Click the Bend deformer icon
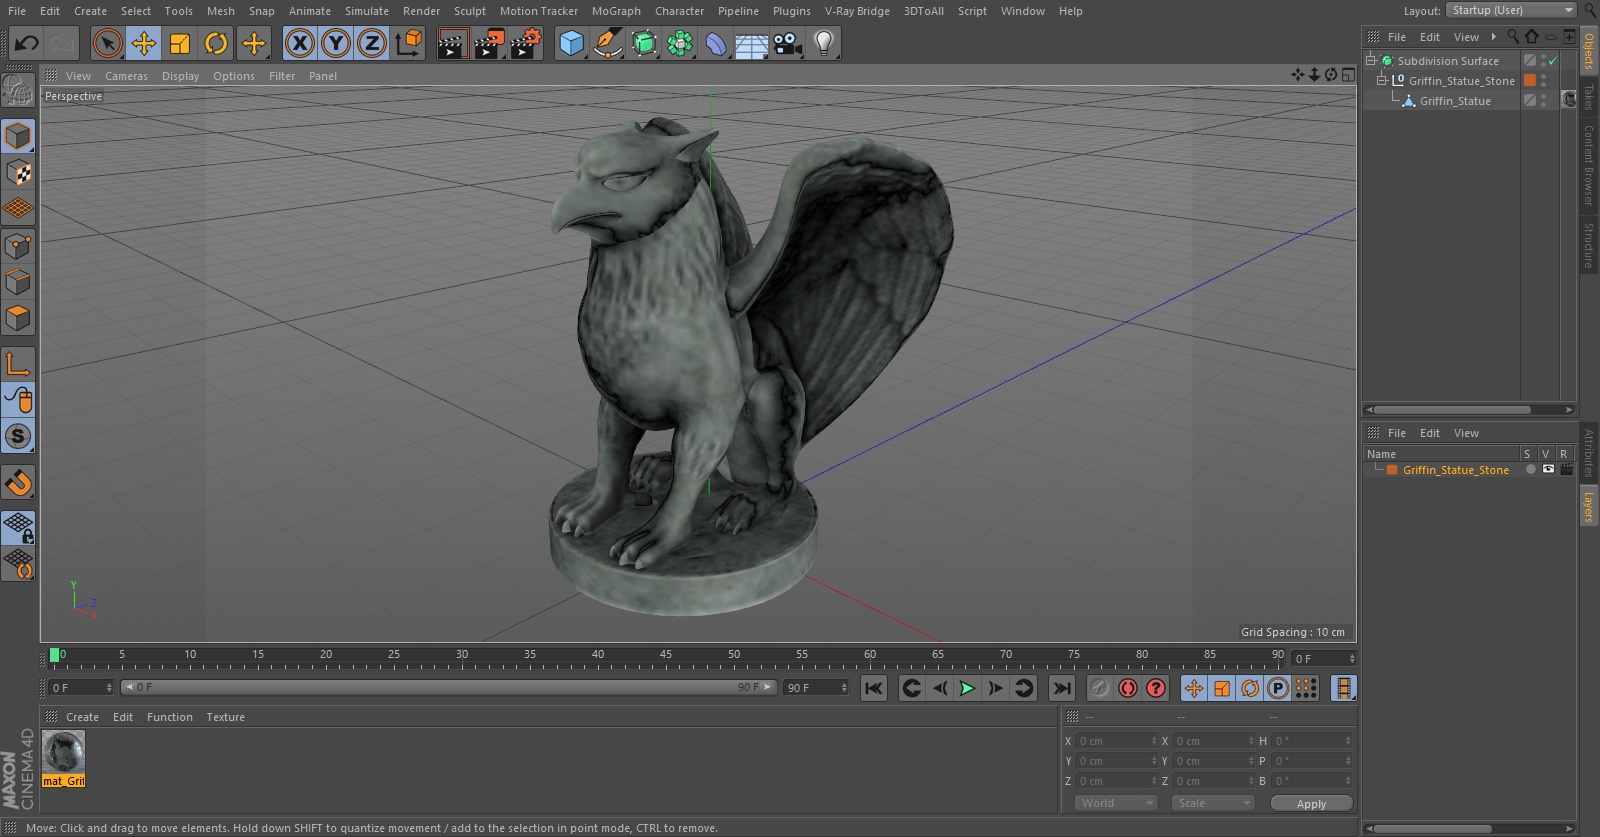This screenshot has width=1600, height=837. click(x=716, y=43)
